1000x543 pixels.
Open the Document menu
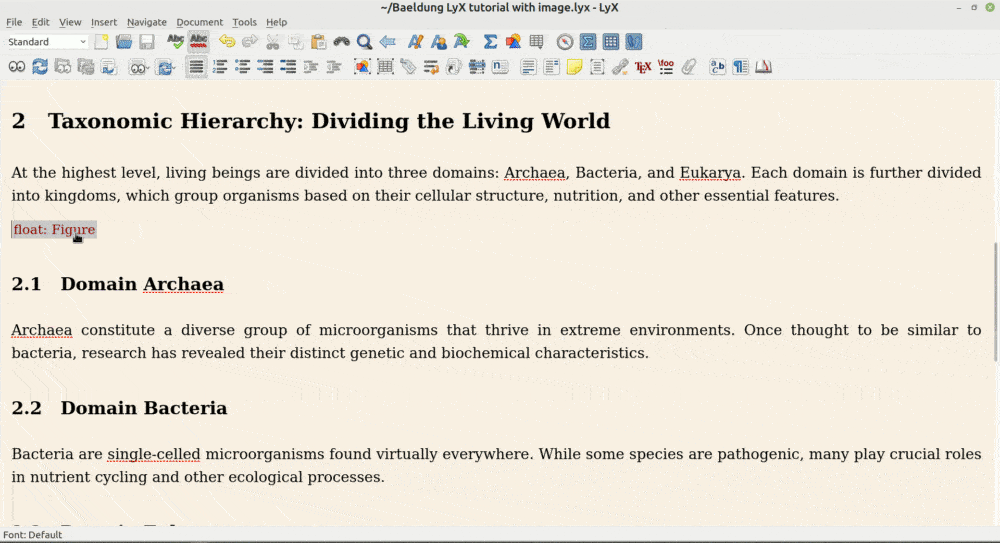pos(200,22)
